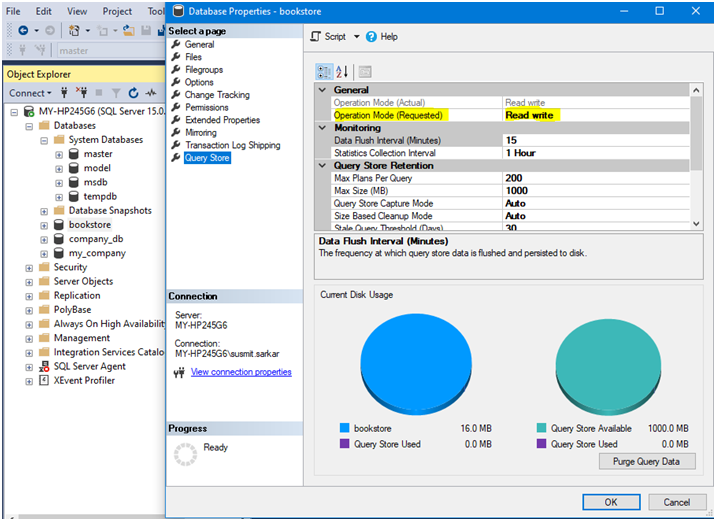Click the property grid scroll down arrow

point(696,224)
